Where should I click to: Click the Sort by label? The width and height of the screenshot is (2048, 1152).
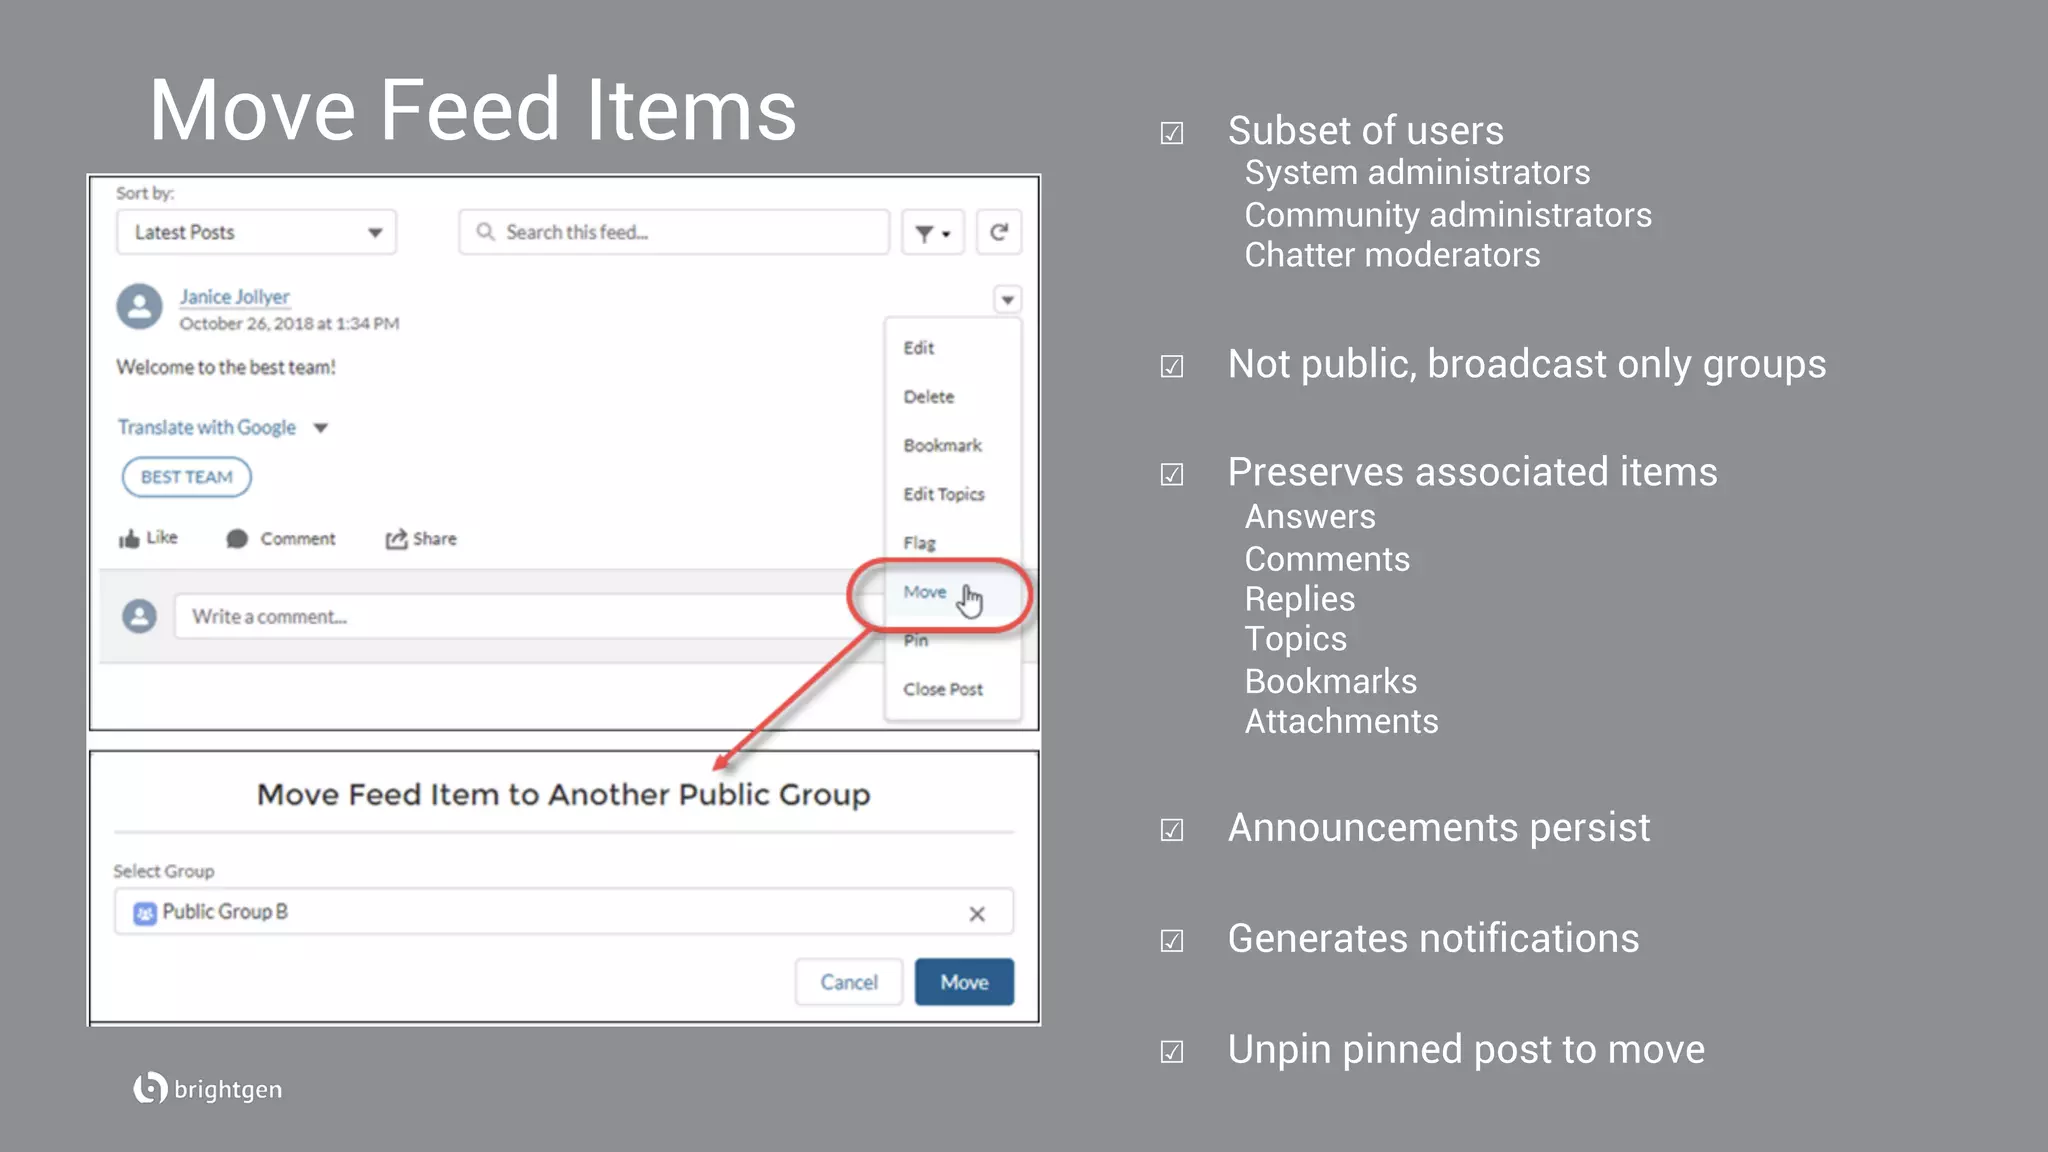145,193
